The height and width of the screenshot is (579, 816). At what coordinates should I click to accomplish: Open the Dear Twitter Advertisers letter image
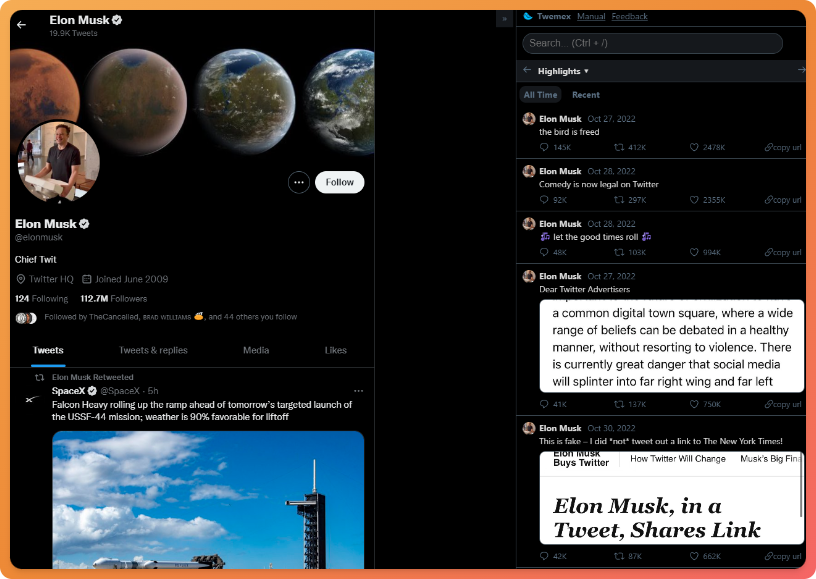pyautogui.click(x=672, y=346)
